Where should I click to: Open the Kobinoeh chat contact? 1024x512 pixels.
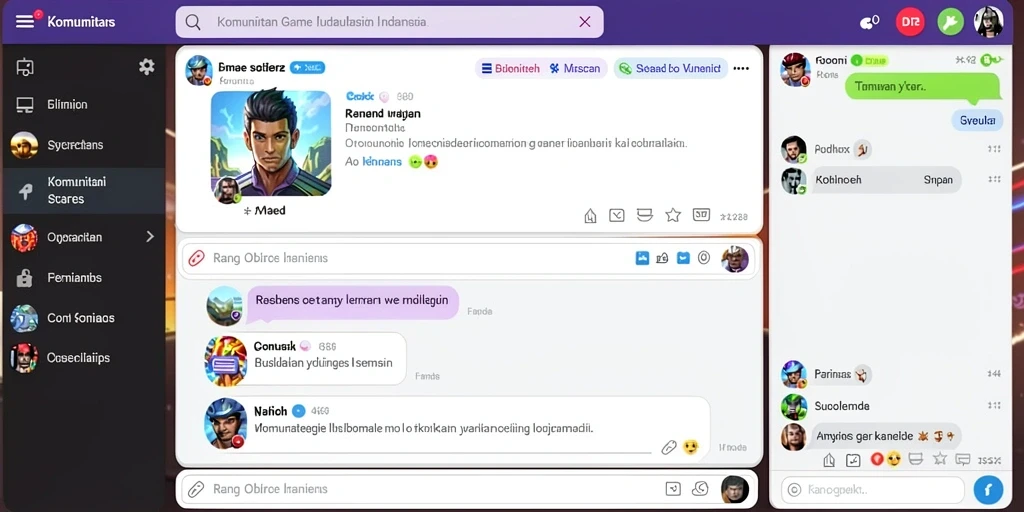click(x=871, y=180)
